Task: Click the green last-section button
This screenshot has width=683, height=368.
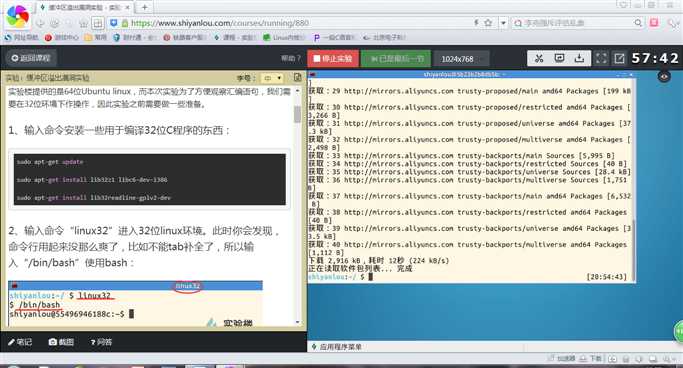Action: click(396, 58)
